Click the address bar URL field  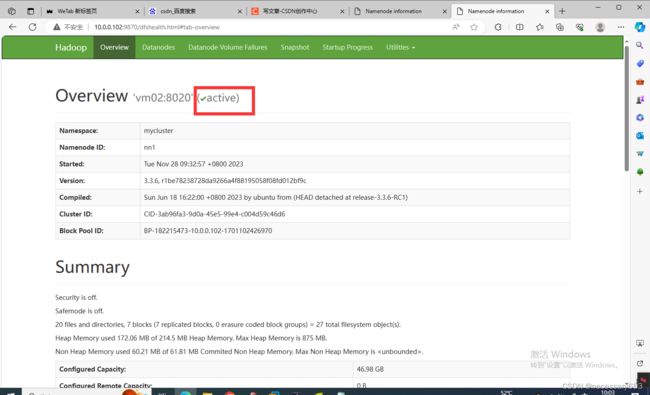[x=157, y=27]
